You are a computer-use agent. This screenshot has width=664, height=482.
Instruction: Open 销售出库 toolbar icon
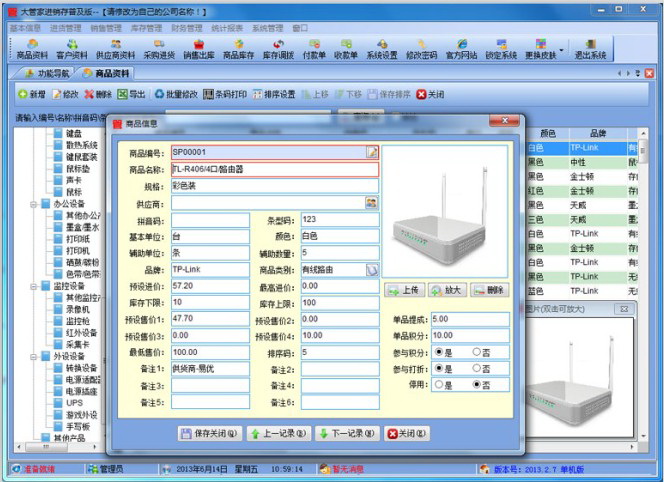click(199, 49)
